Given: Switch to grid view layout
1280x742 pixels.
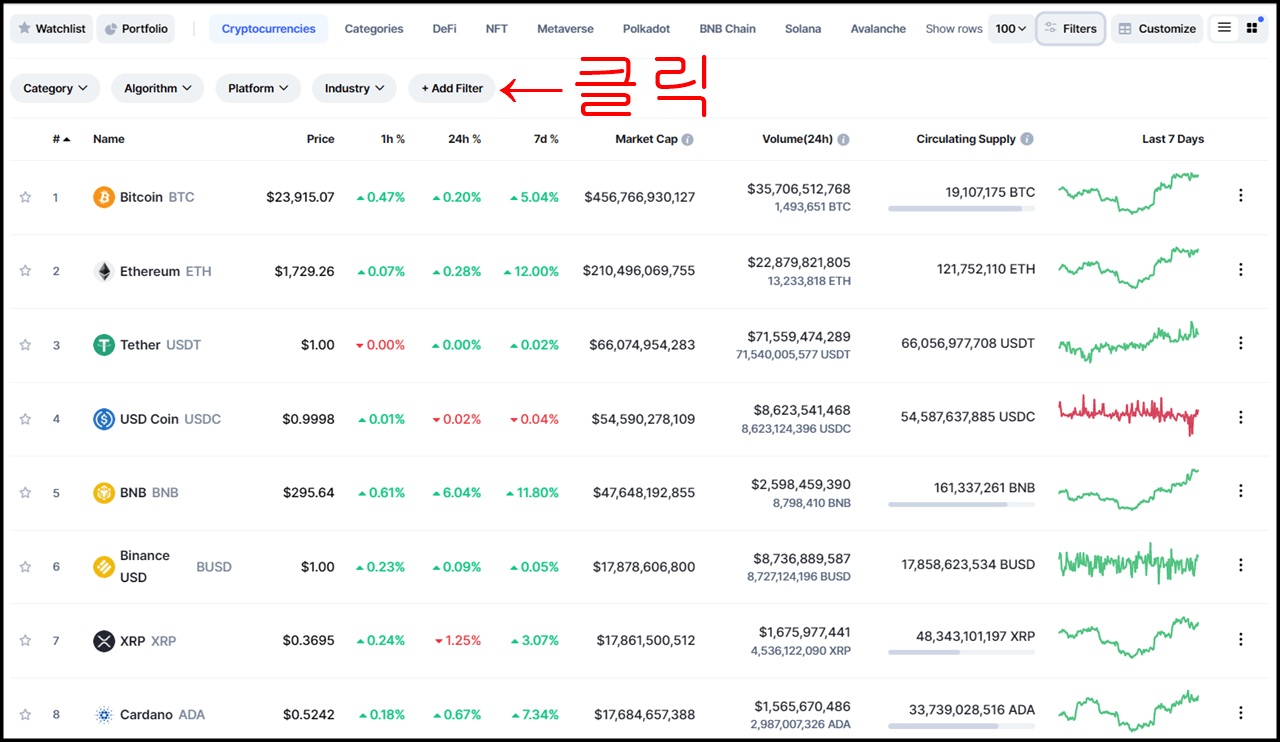Looking at the screenshot, I should (x=1252, y=28).
